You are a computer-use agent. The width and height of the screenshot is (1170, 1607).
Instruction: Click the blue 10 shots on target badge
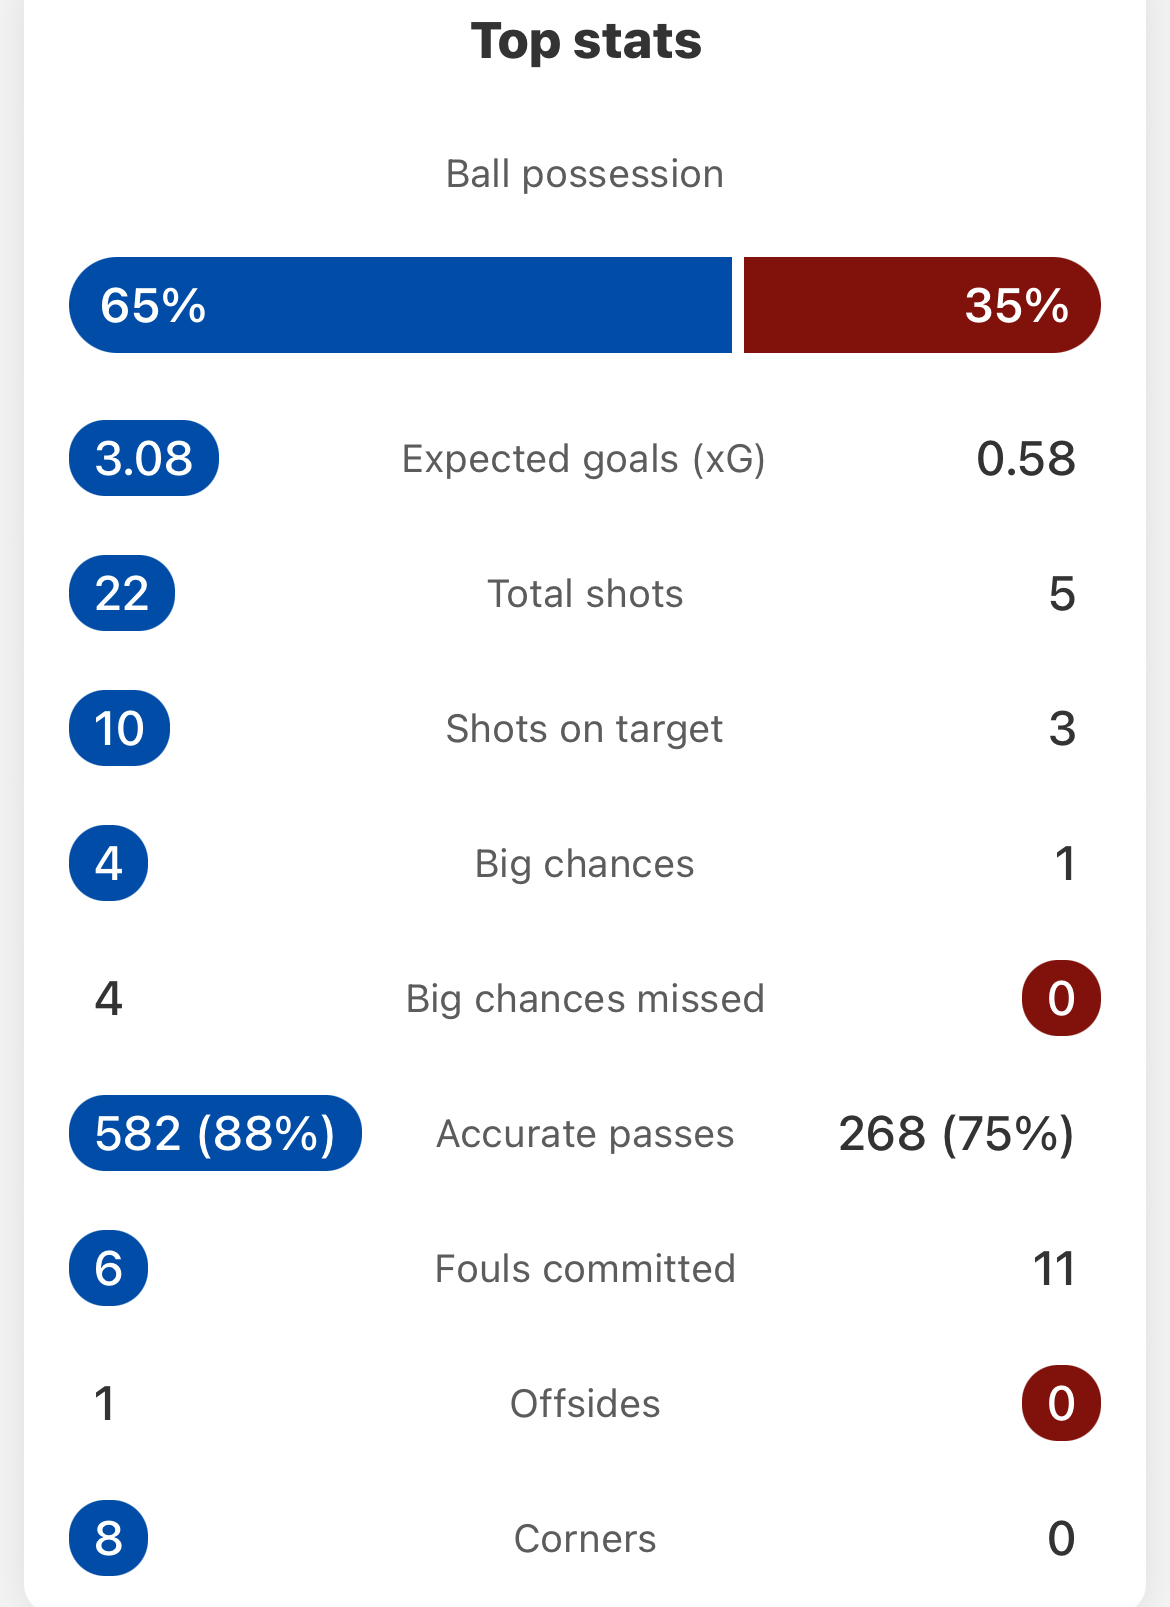120,729
